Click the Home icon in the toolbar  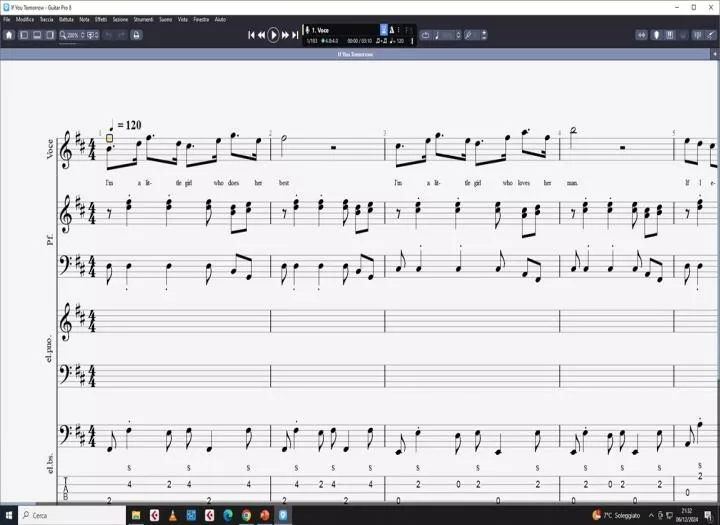[x=9, y=35]
